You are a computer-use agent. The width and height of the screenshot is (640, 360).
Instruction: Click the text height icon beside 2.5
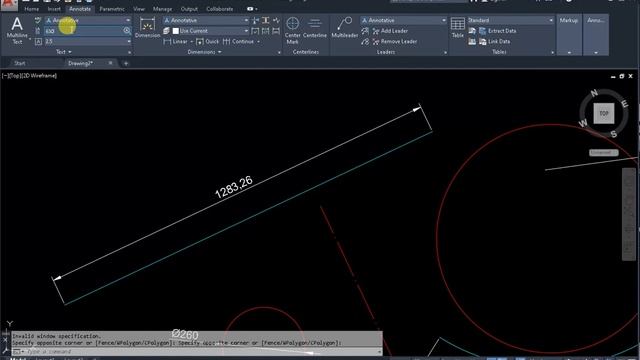click(38, 42)
